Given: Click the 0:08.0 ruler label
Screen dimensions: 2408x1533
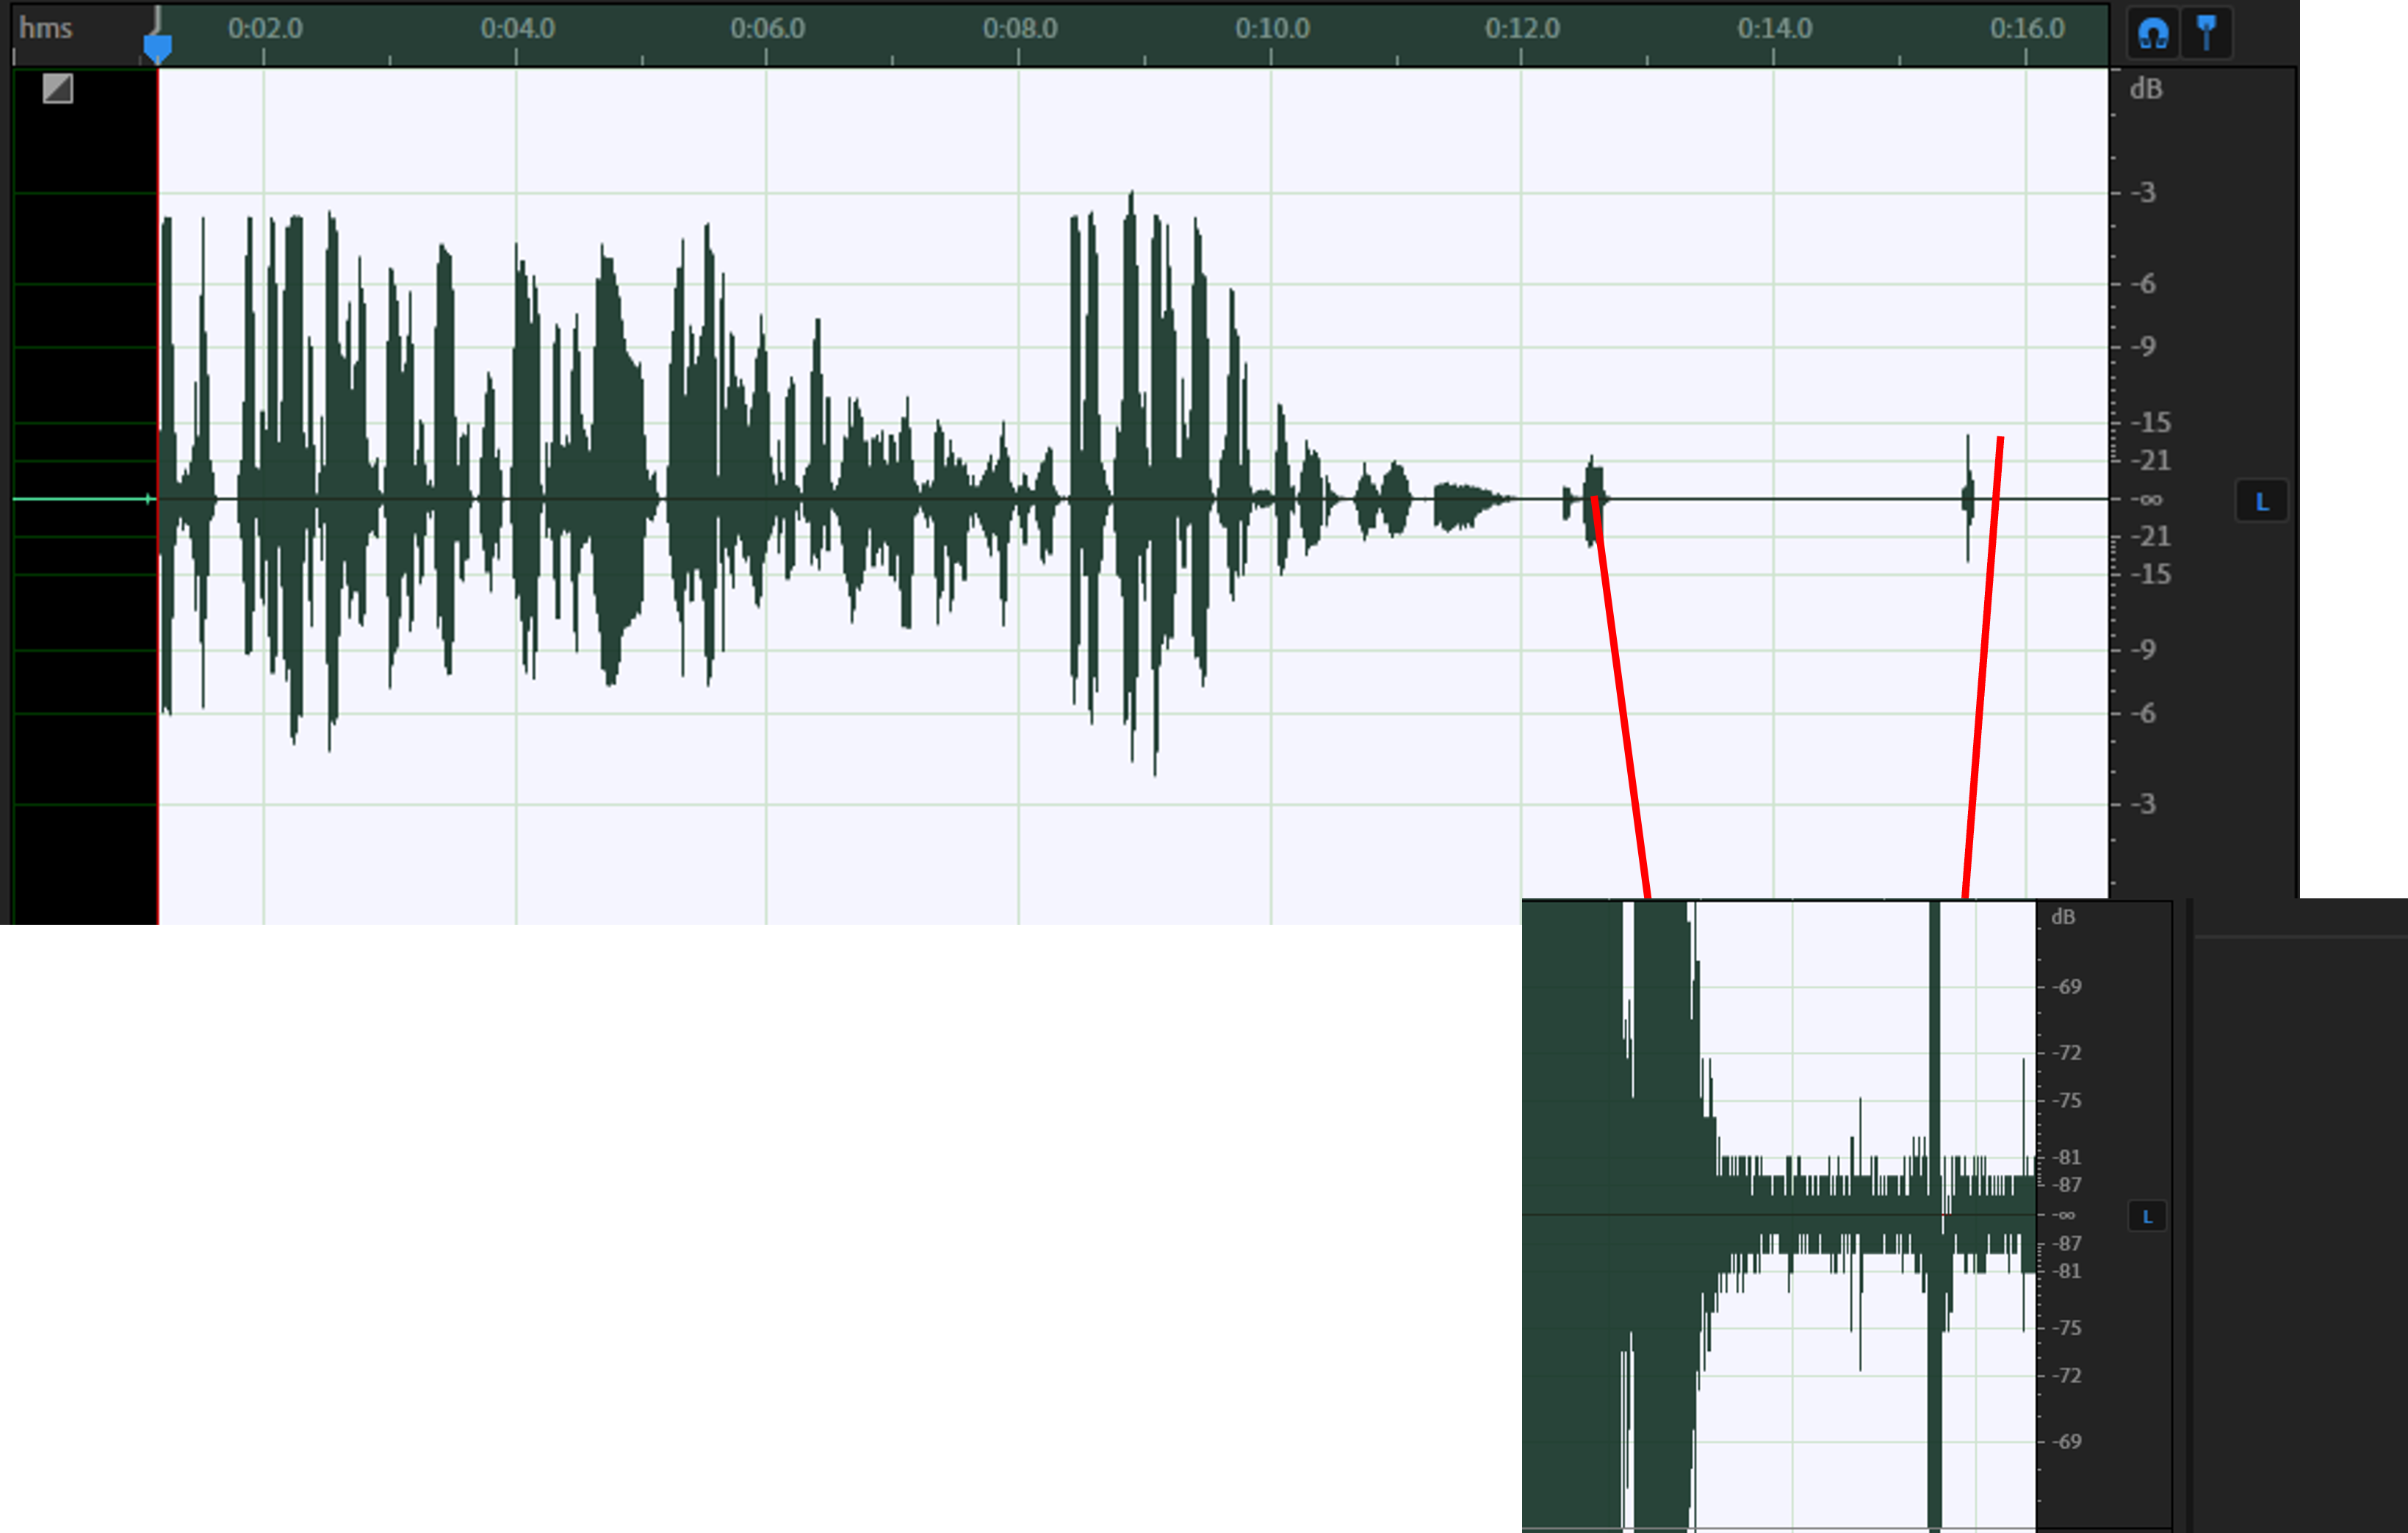Looking at the screenshot, I should [x=1020, y=28].
